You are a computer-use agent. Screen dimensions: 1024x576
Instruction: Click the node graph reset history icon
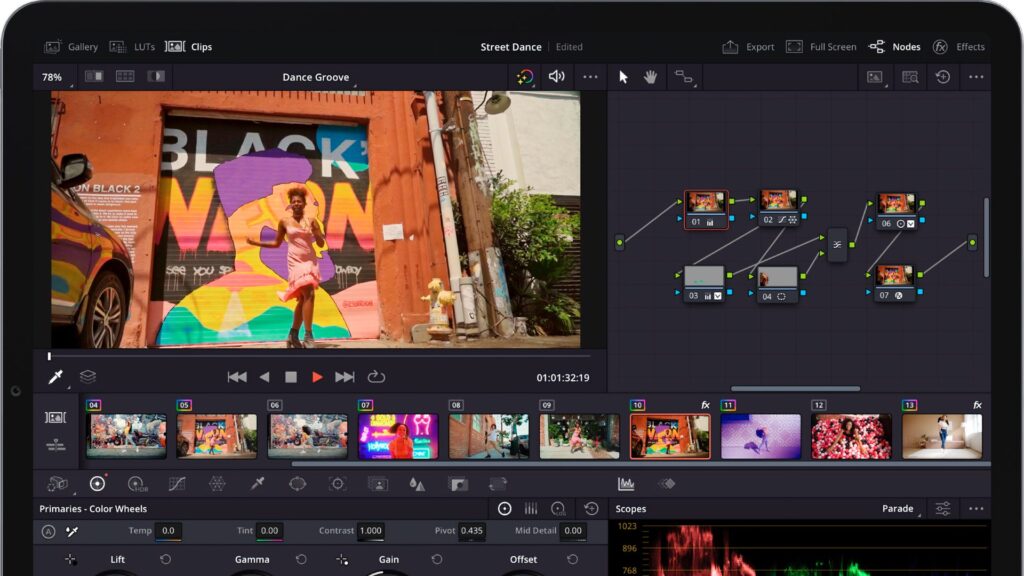point(943,77)
